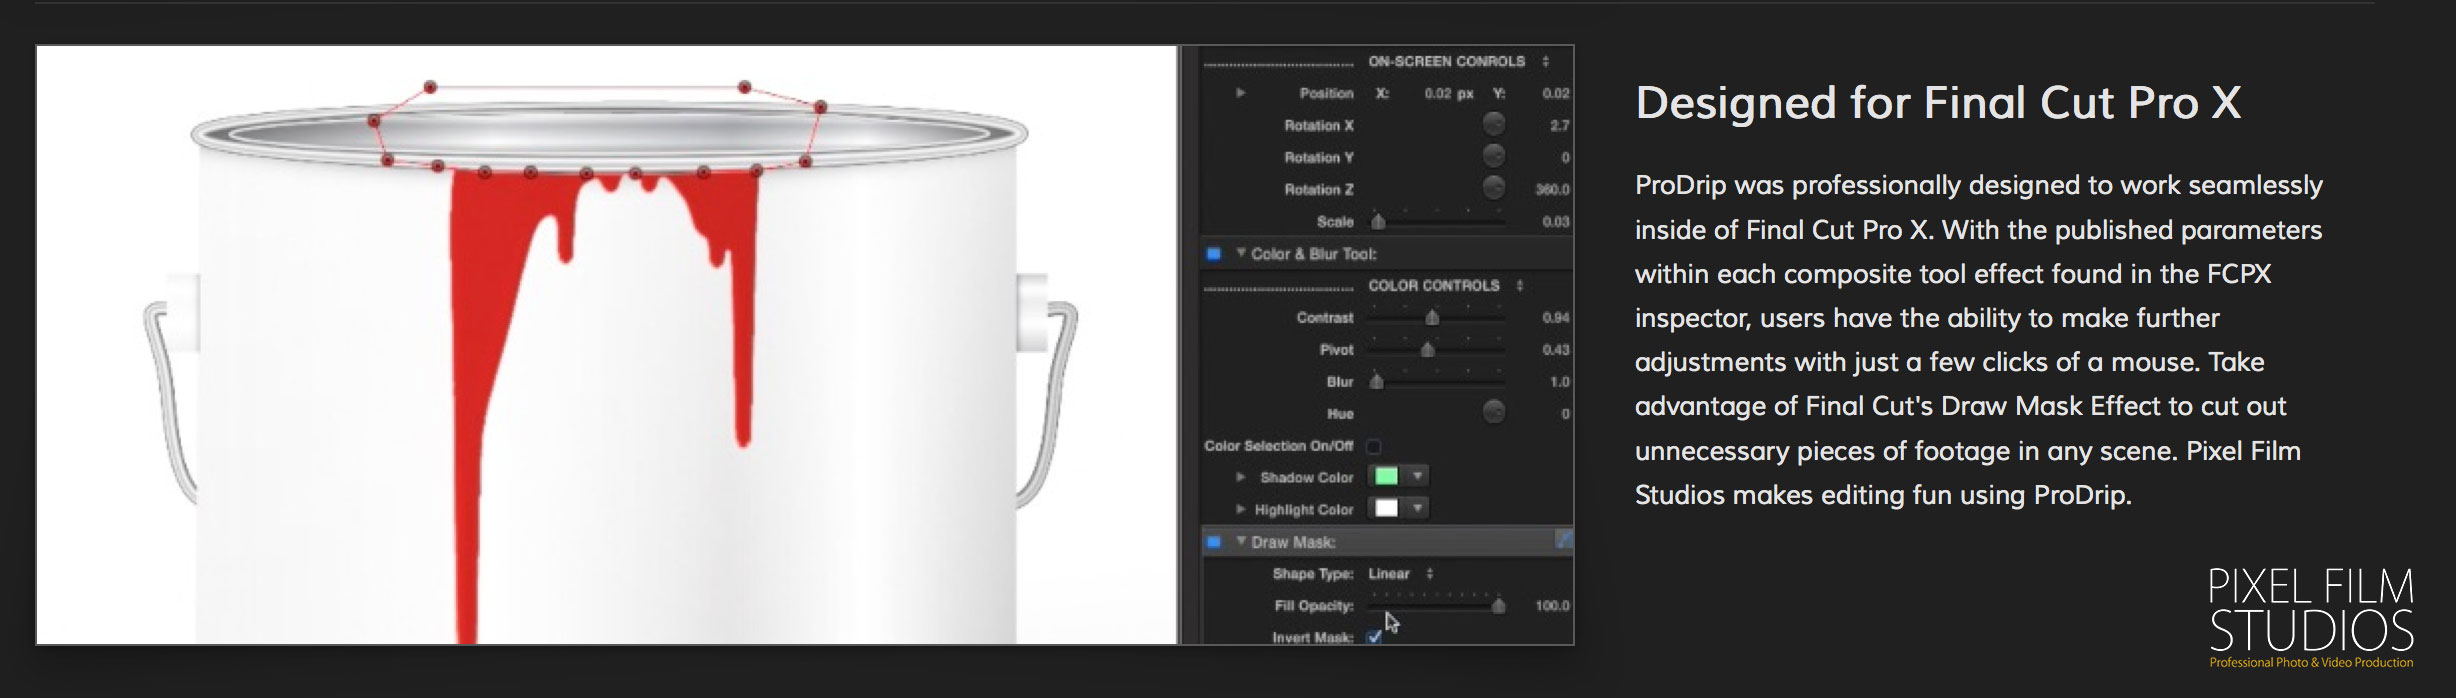
Task: Open the Shadow Color dropdown arrow
Action: [x=1417, y=476]
